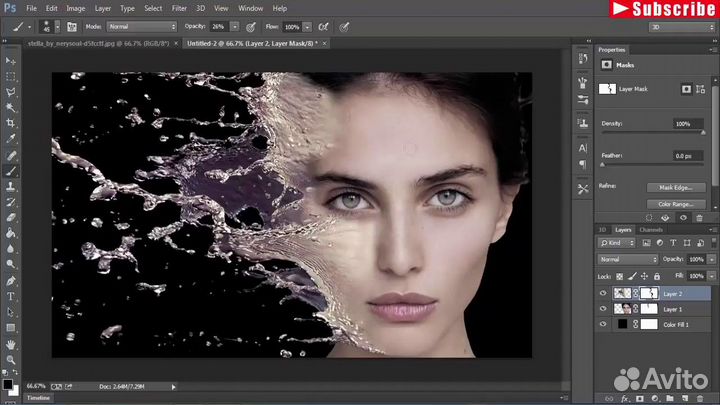
Task: Hide the Color Fill 1 layer
Action: tap(602, 326)
